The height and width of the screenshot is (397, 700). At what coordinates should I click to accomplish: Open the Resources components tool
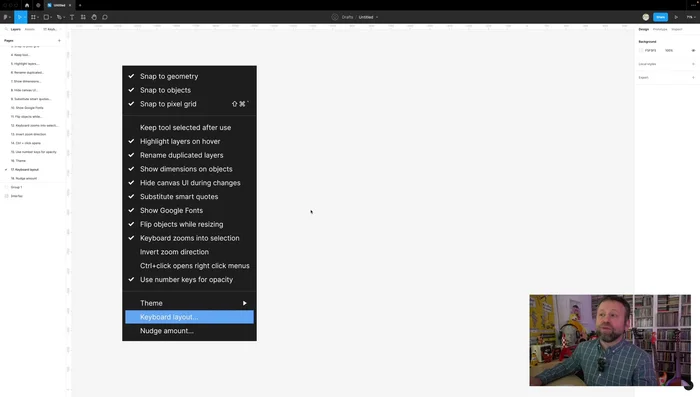coord(83,17)
